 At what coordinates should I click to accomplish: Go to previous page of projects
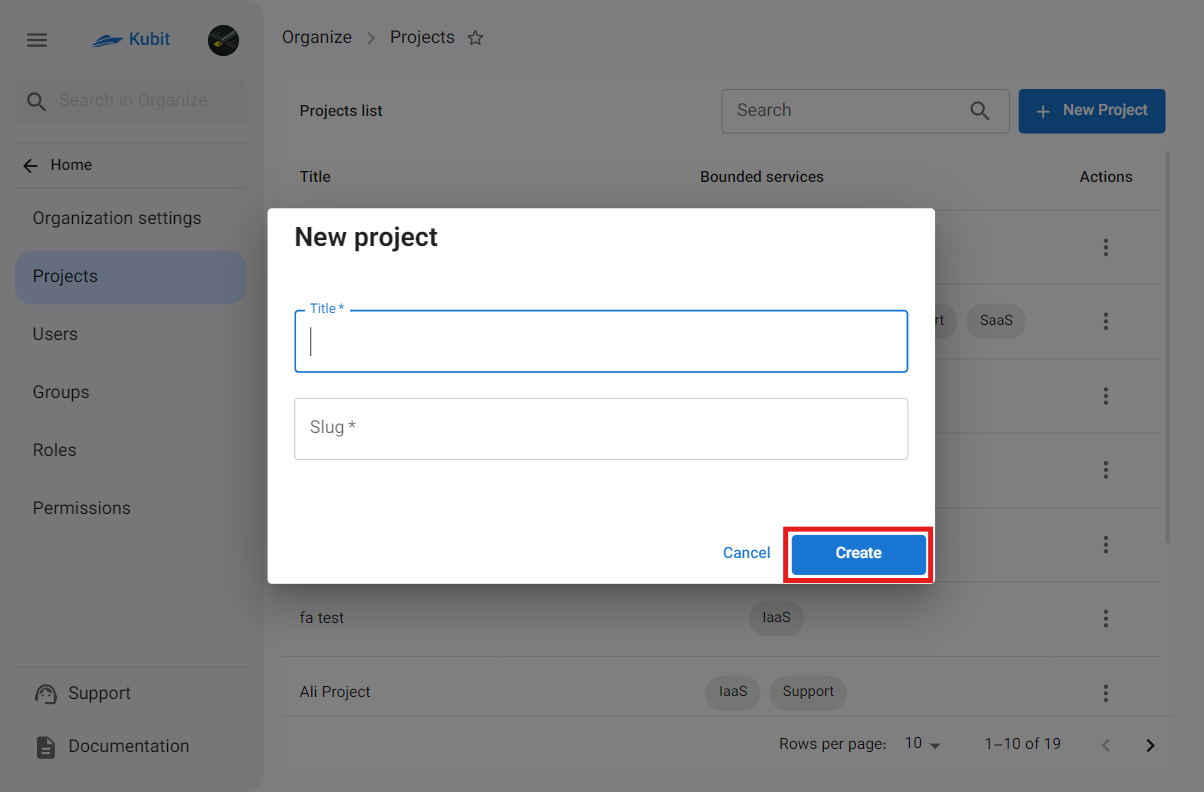[x=1106, y=745]
